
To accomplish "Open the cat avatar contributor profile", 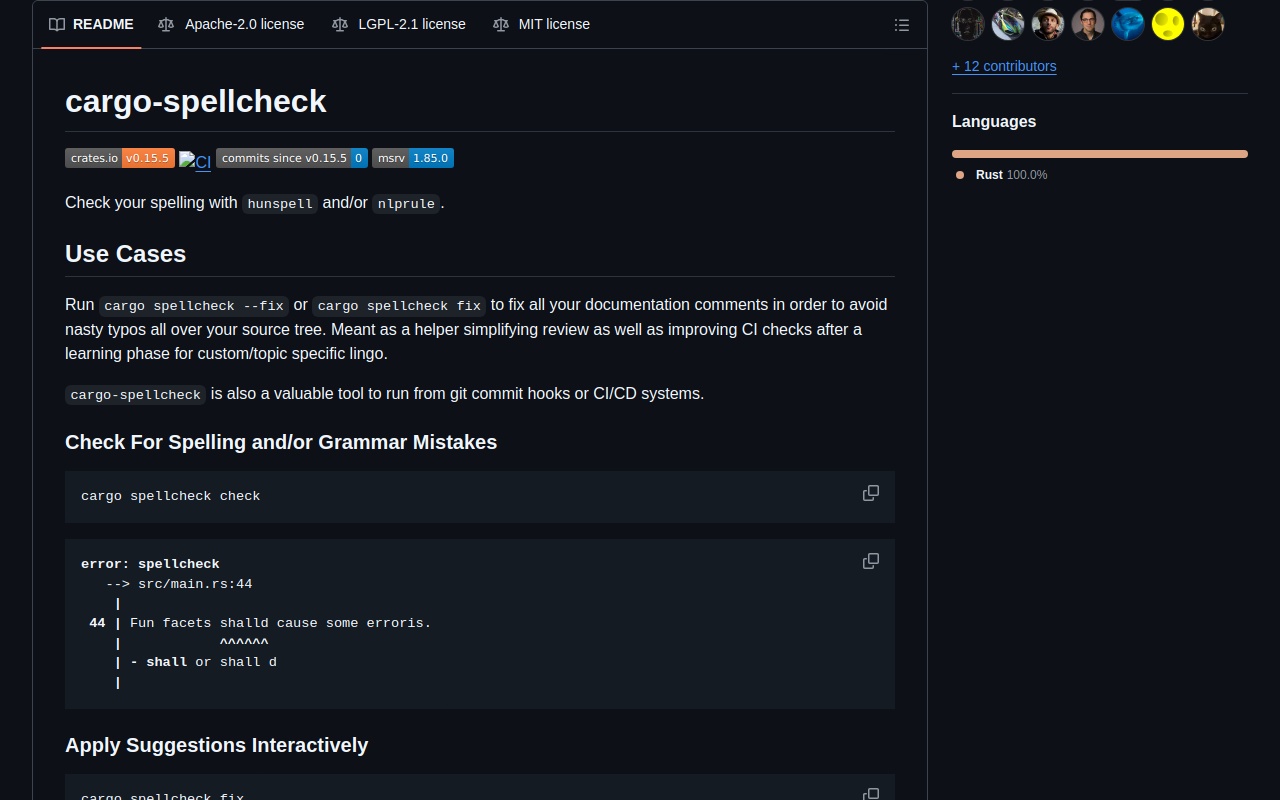I will 1208,24.
